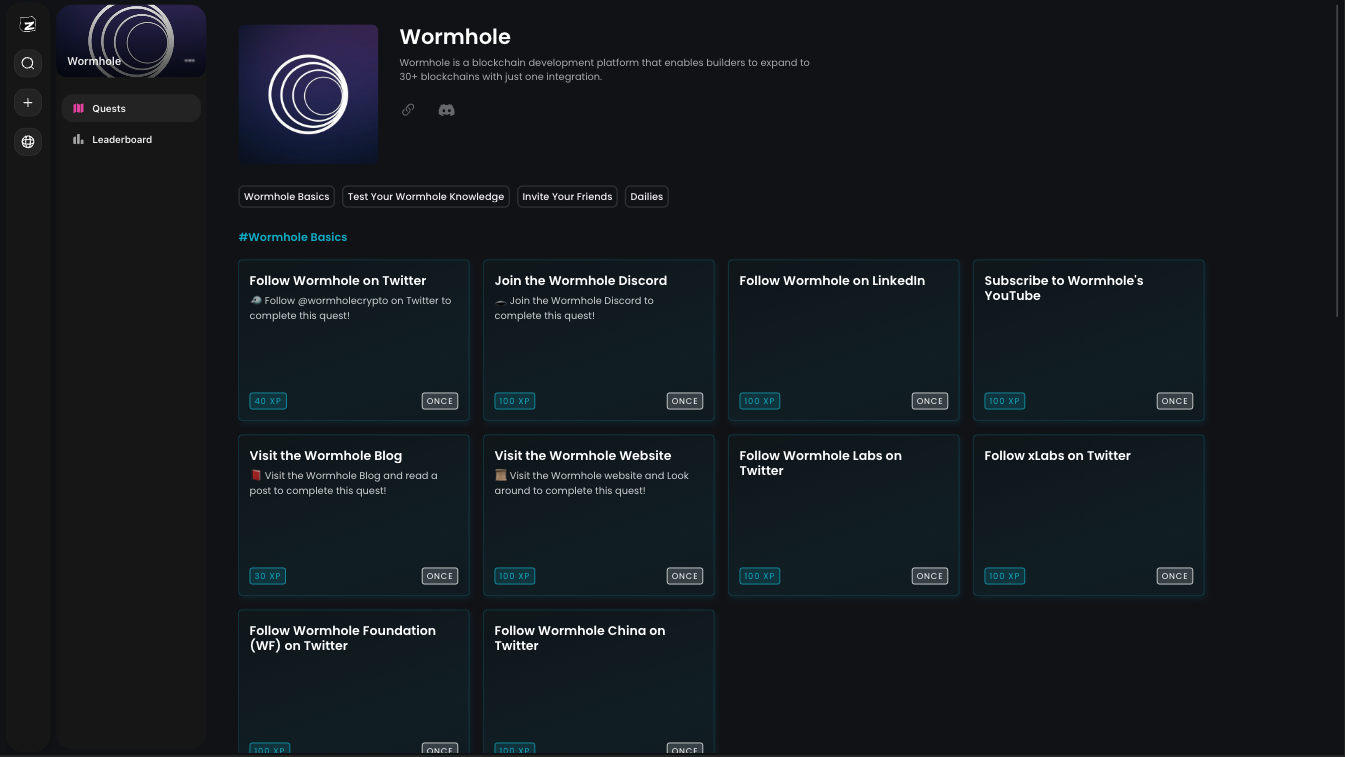1345x757 pixels.
Task: Open the ellipsis menu beside Wormhole name
Action: point(189,61)
